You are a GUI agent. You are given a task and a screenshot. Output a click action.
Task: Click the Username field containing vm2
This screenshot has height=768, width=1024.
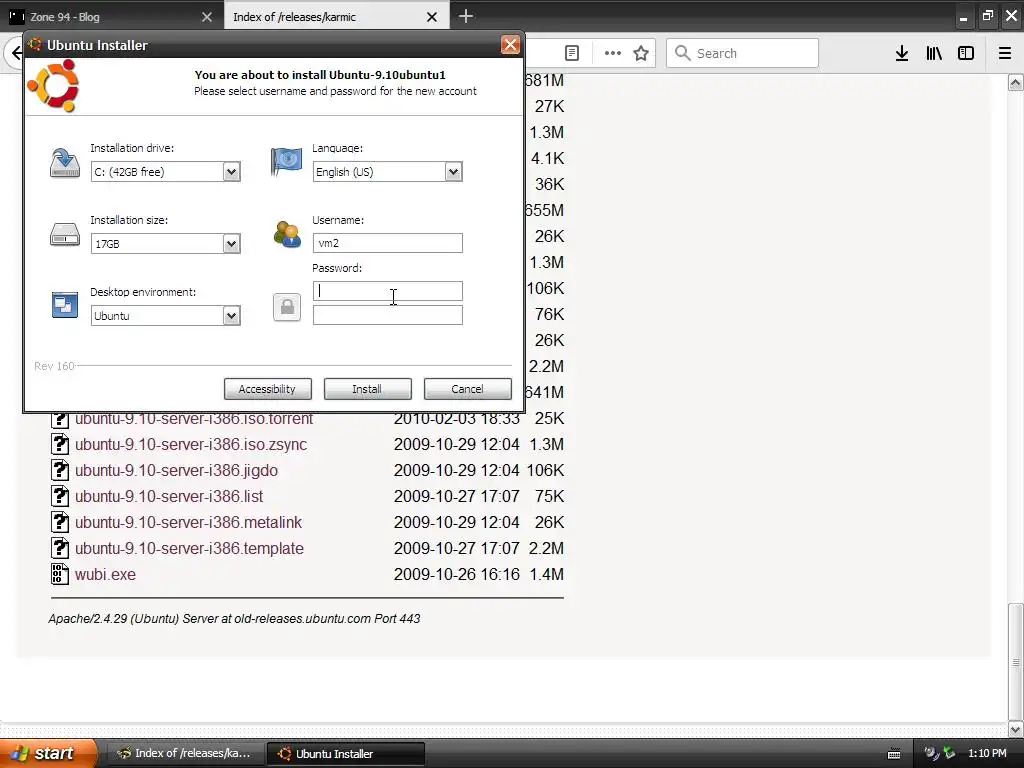(387, 243)
